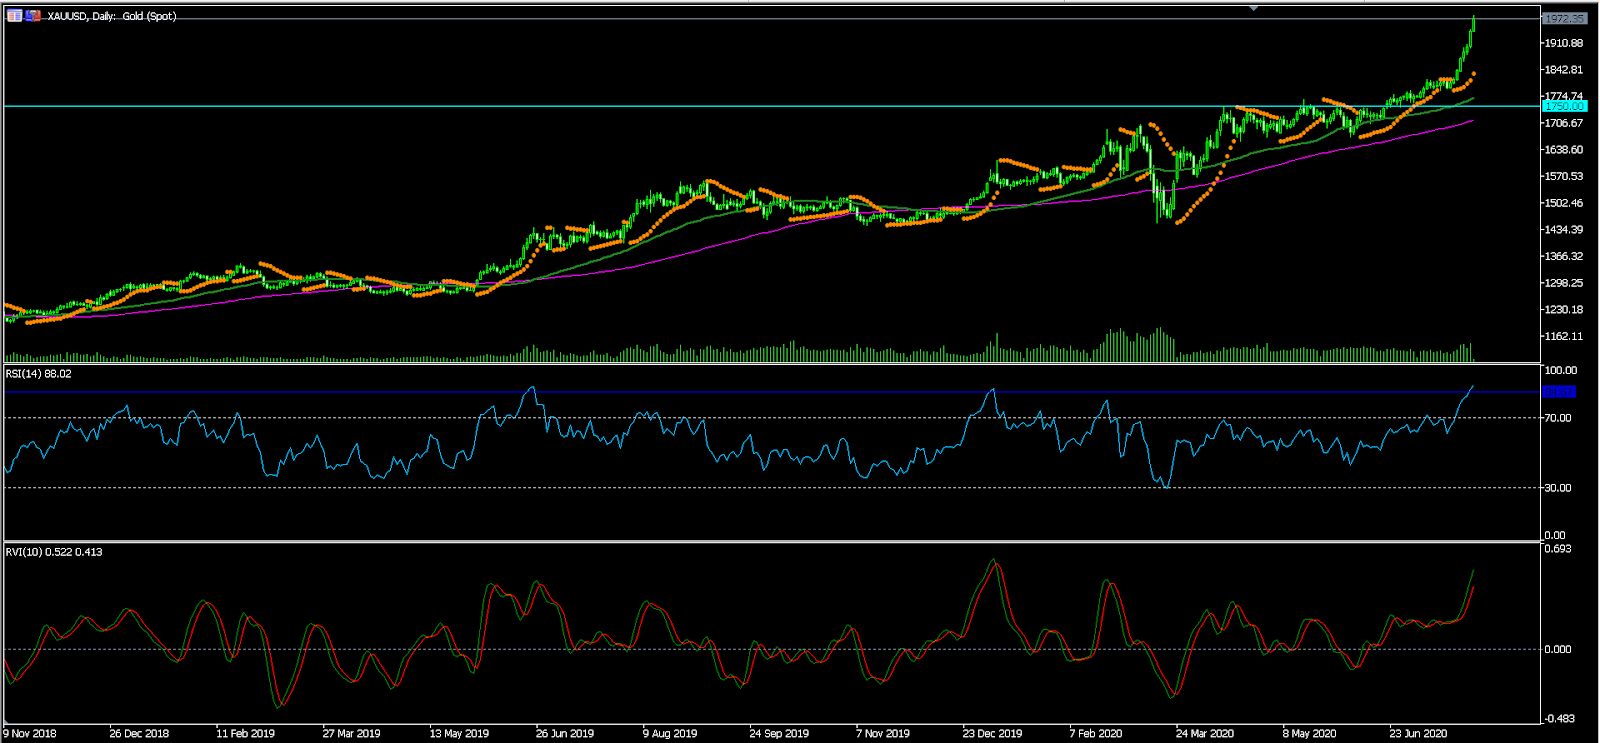Click the date label 26 Dec 2018
The height and width of the screenshot is (743, 1600).
coord(139,734)
